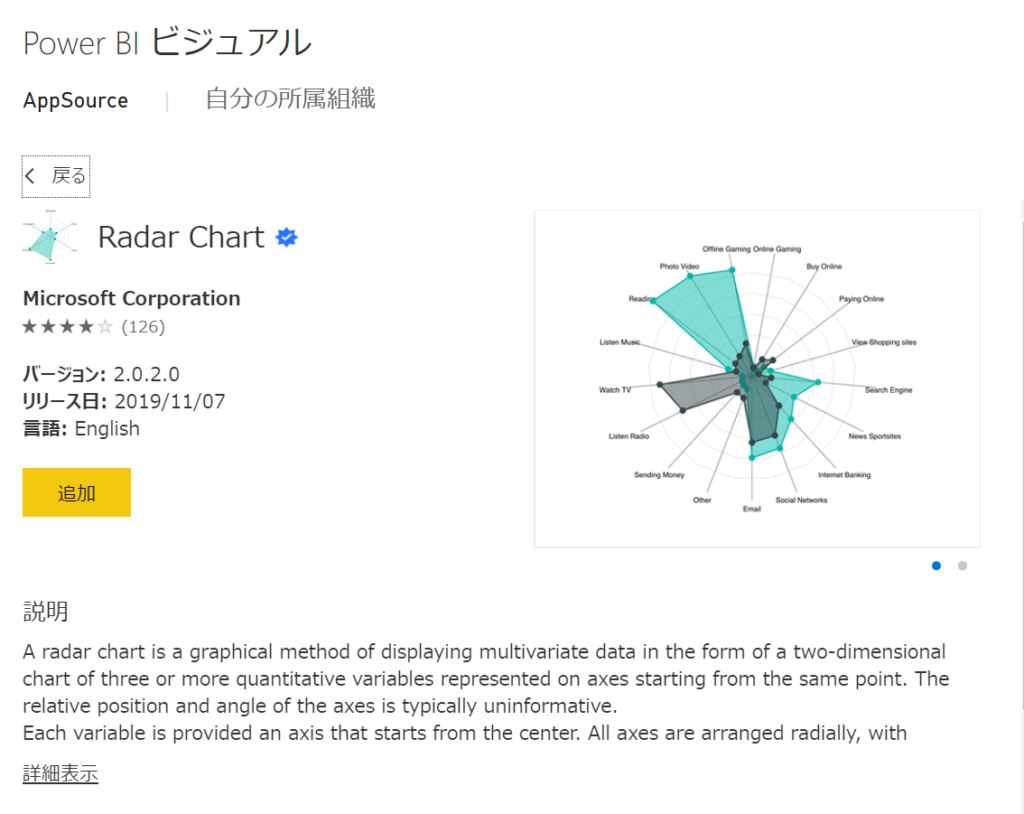Viewport: 1024px width, 814px height.
Task: Click the third rating star
Action: 67,326
